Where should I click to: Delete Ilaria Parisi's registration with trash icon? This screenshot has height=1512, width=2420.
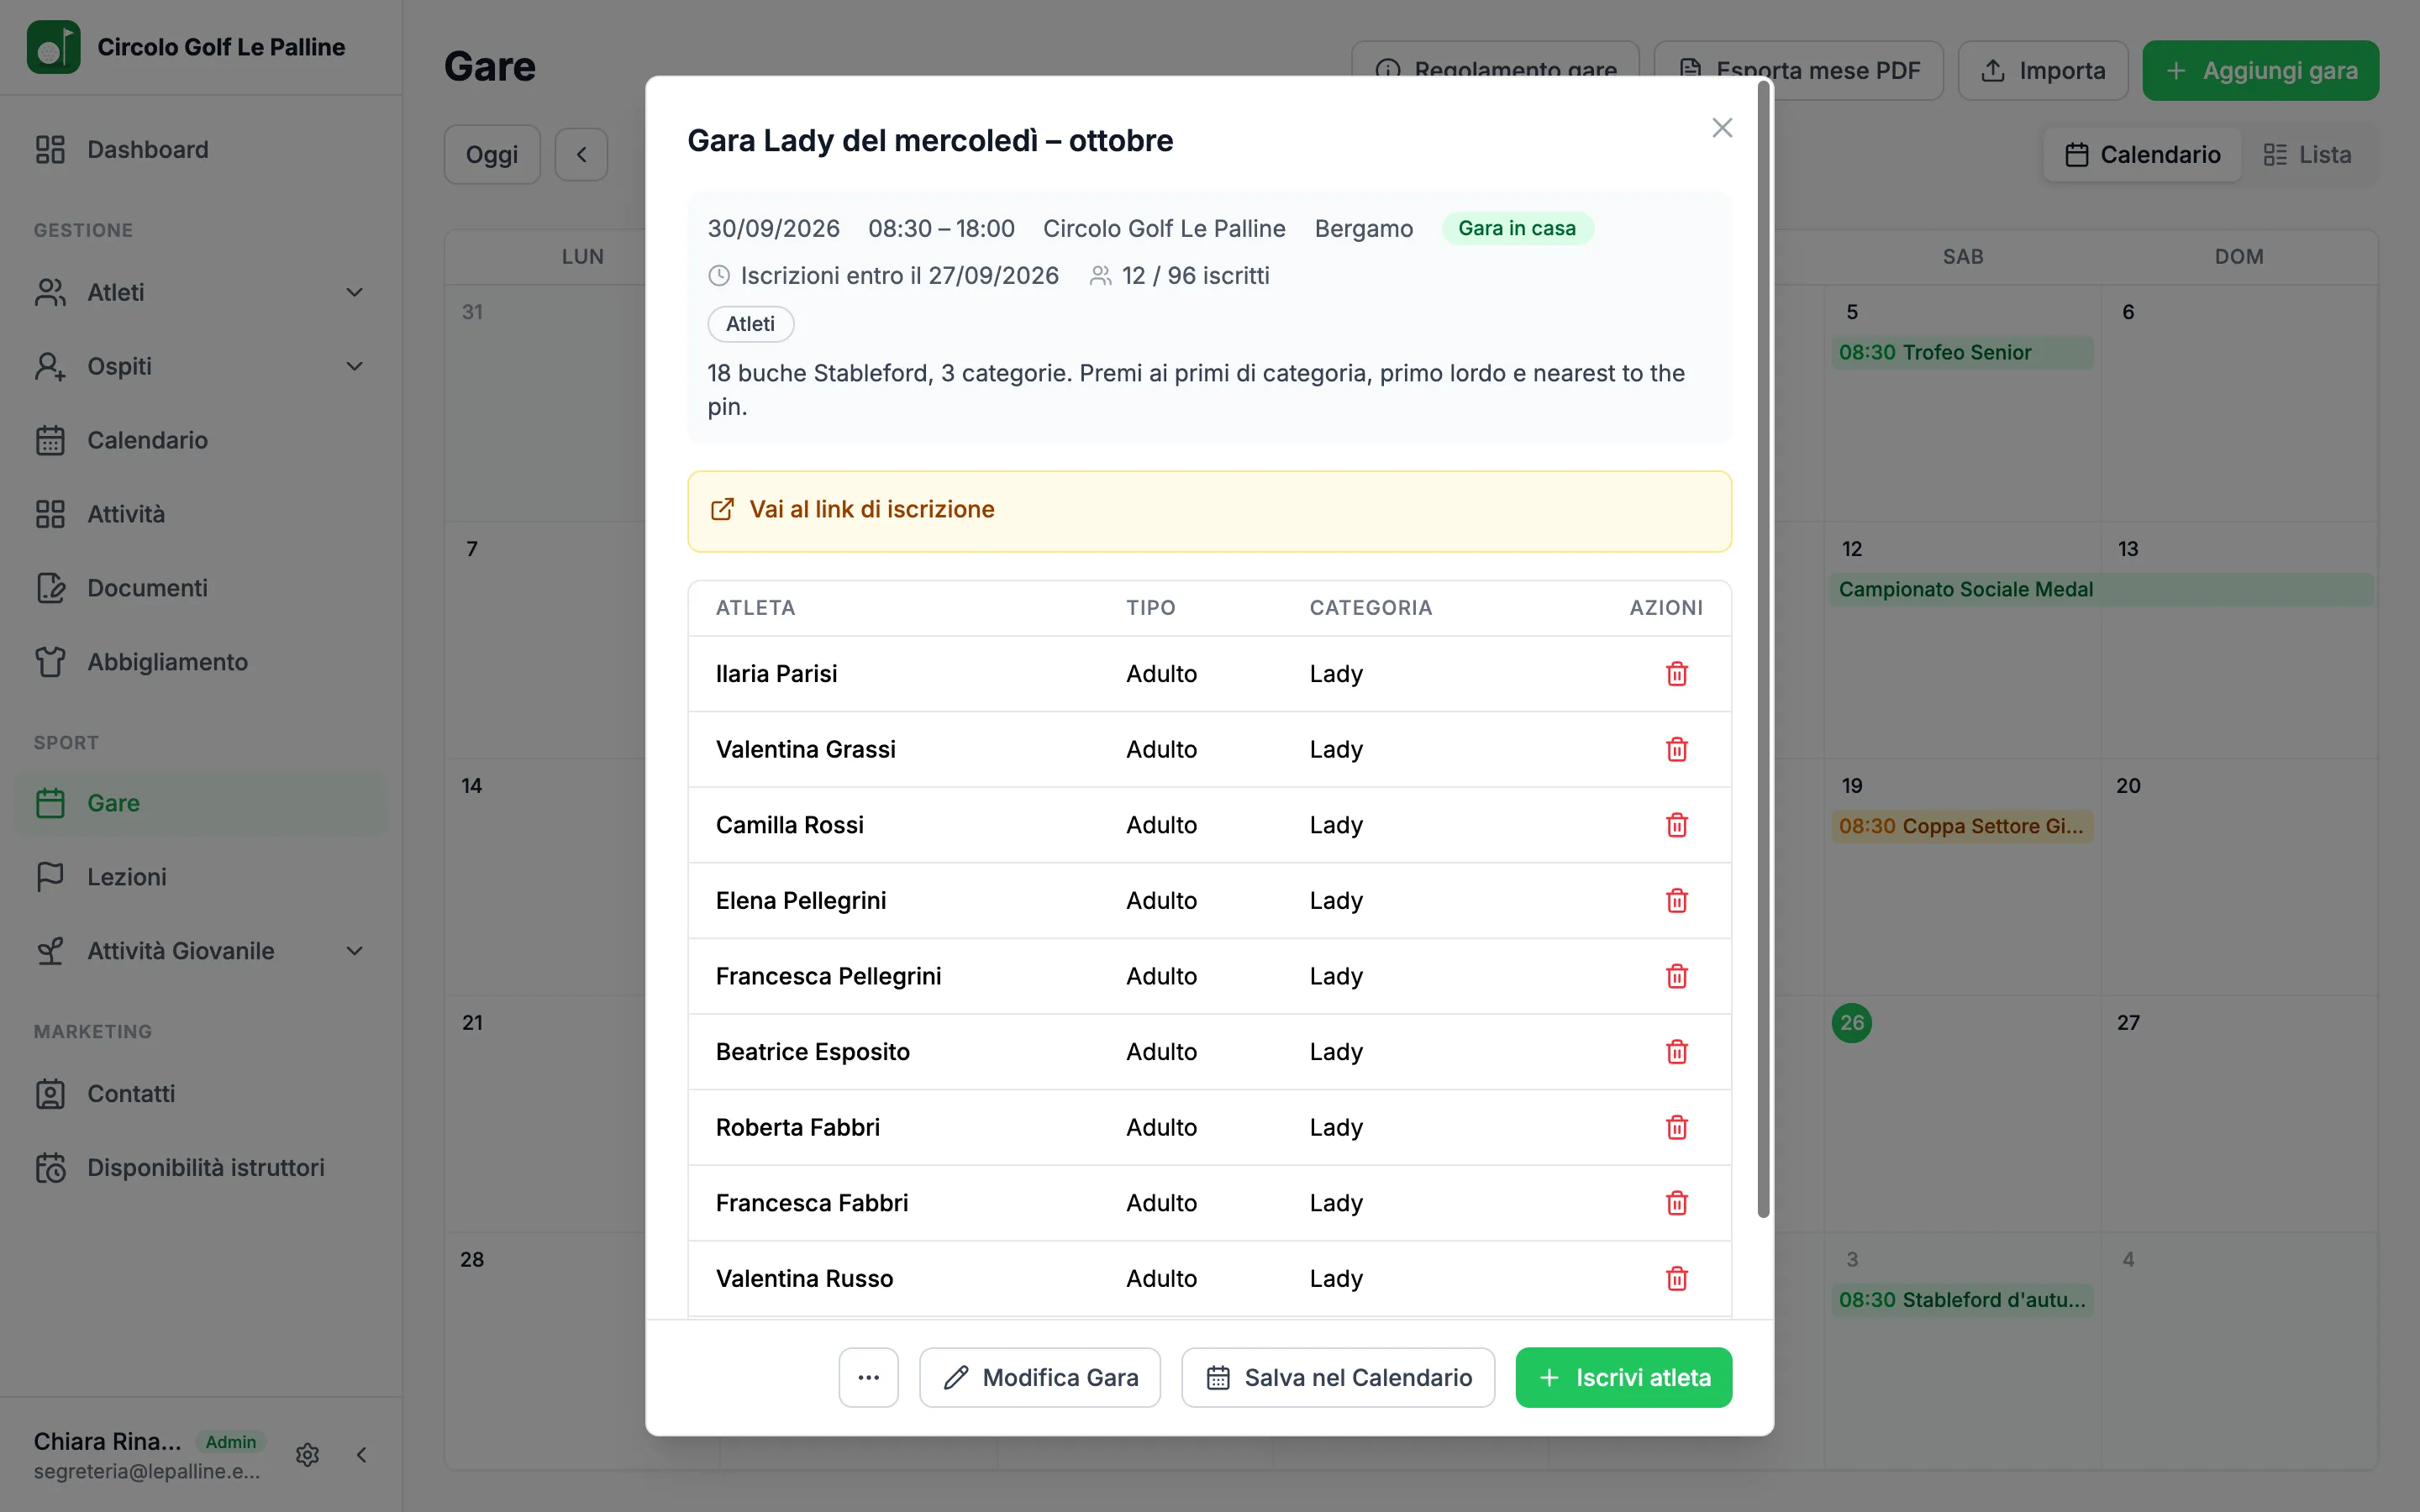click(x=1677, y=674)
